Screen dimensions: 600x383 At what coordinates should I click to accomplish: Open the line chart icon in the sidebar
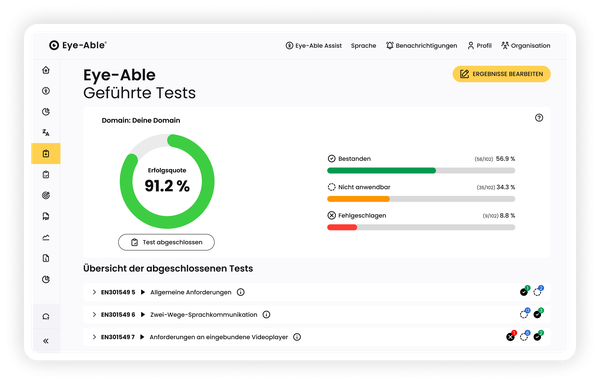pos(46,238)
